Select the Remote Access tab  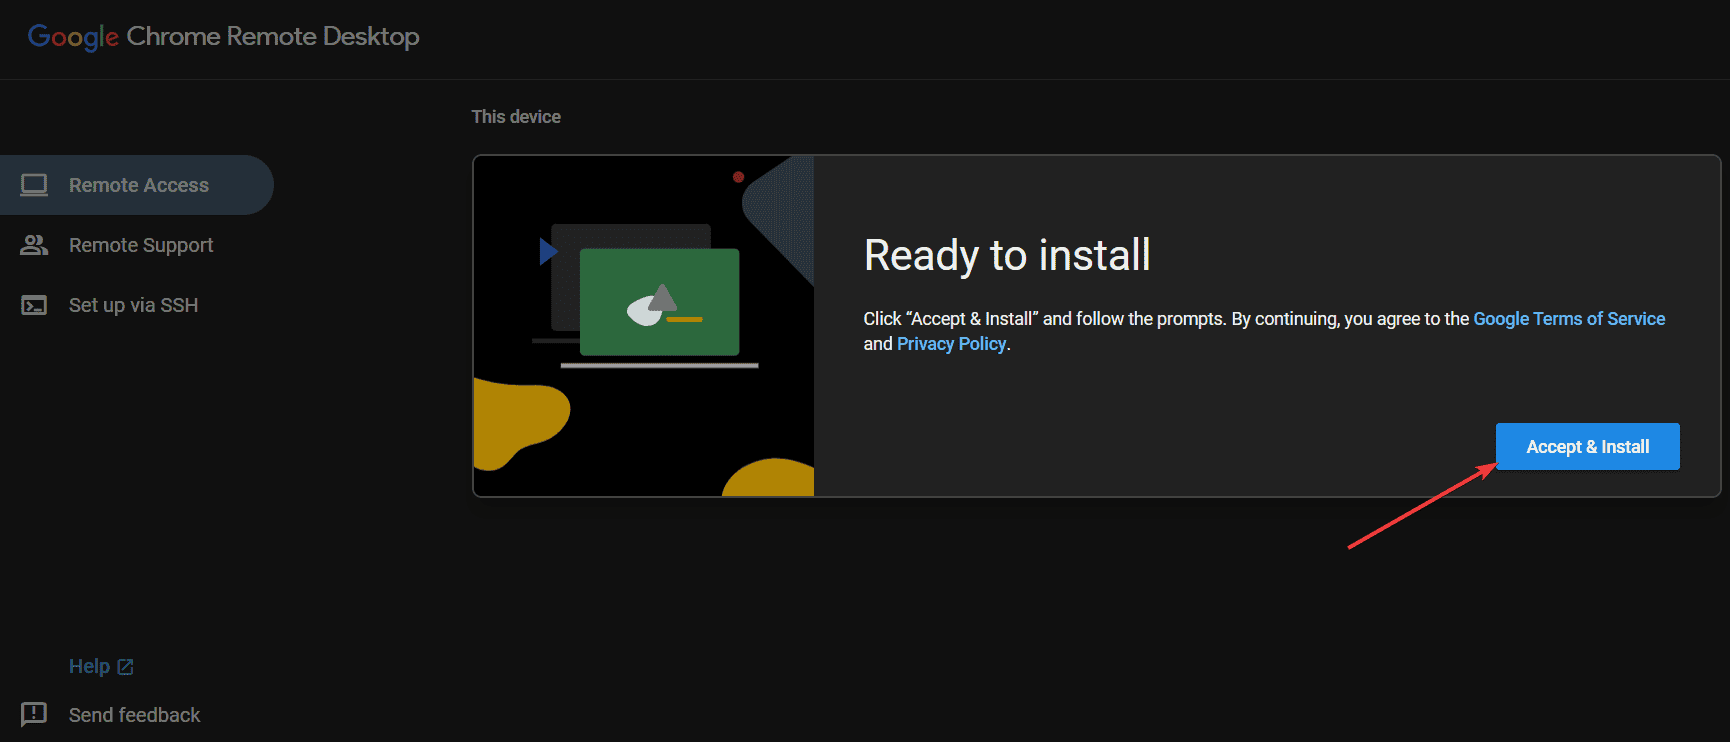point(136,185)
